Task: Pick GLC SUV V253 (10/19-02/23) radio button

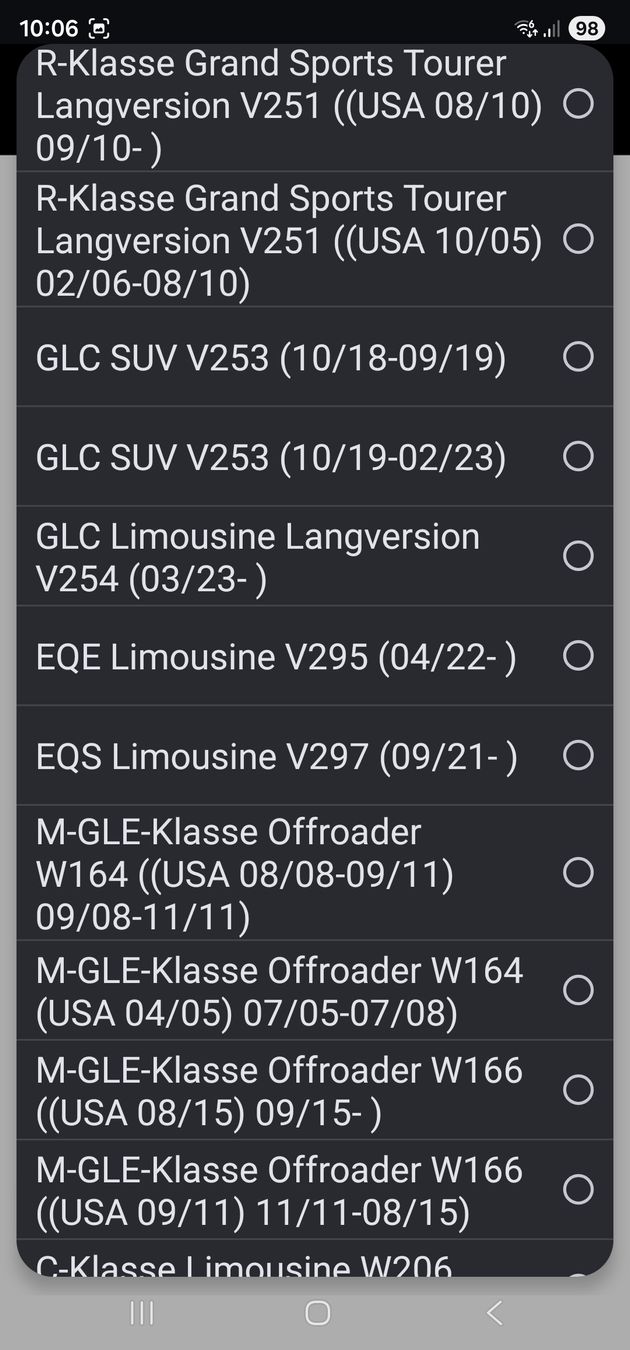Action: 578,456
